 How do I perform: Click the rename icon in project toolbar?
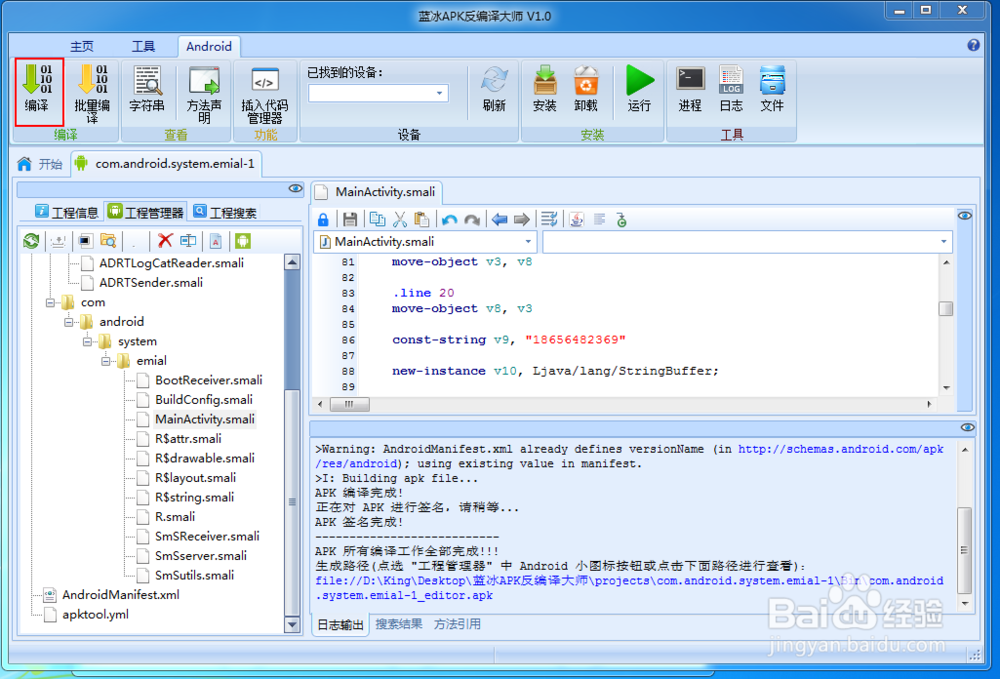pyautogui.click(x=188, y=240)
